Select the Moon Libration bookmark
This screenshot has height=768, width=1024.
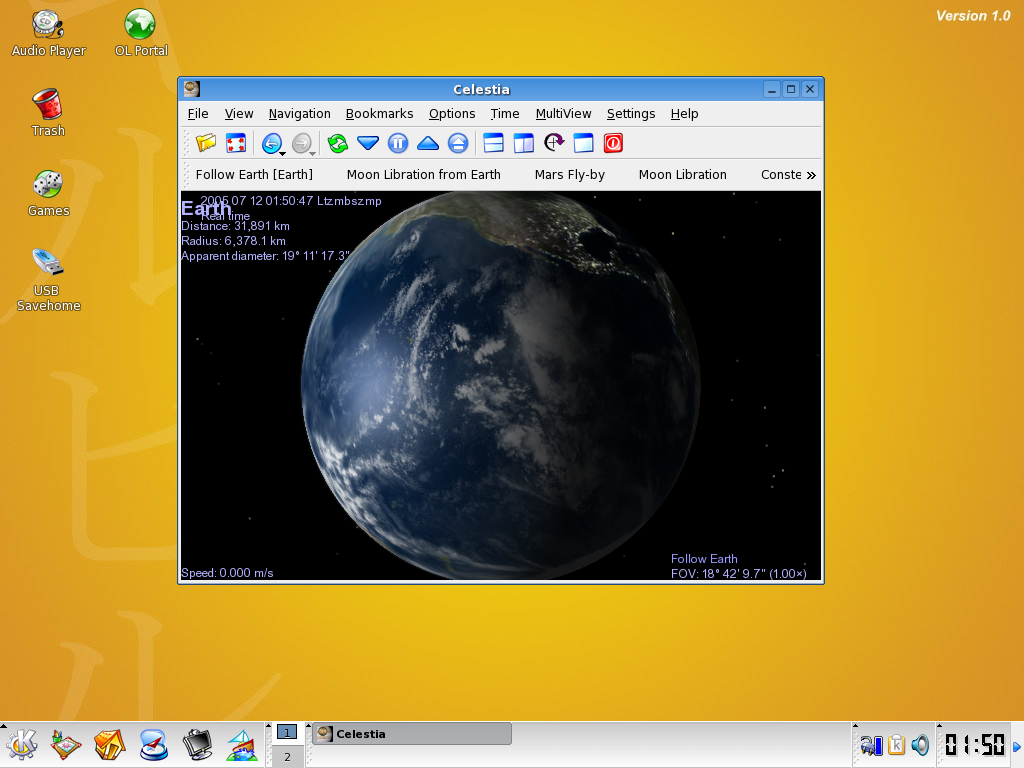[x=682, y=174]
